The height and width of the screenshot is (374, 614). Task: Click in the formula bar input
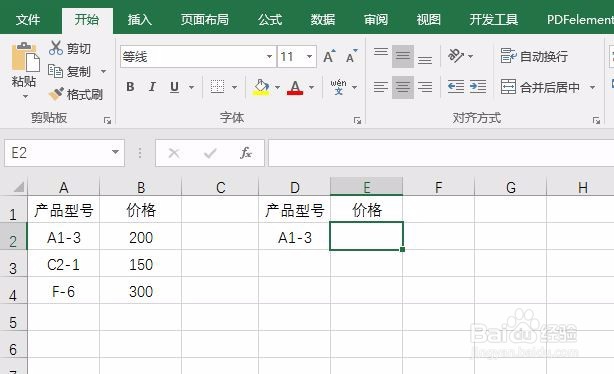[x=441, y=153]
